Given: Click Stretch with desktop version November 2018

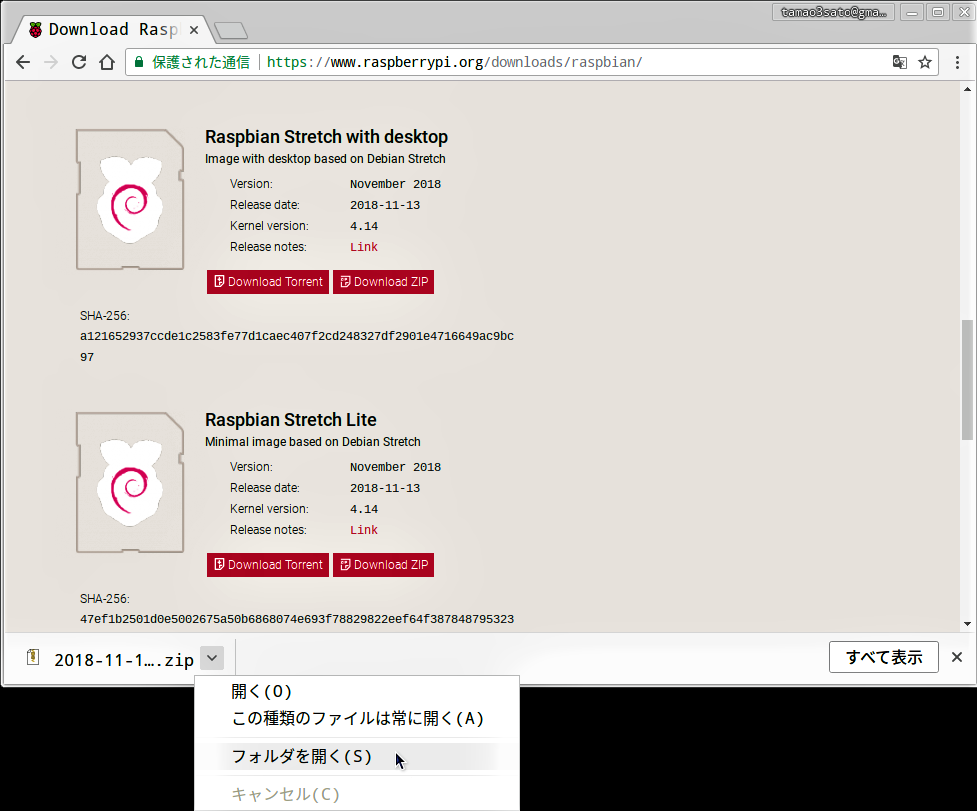Looking at the screenshot, I should [395, 184].
